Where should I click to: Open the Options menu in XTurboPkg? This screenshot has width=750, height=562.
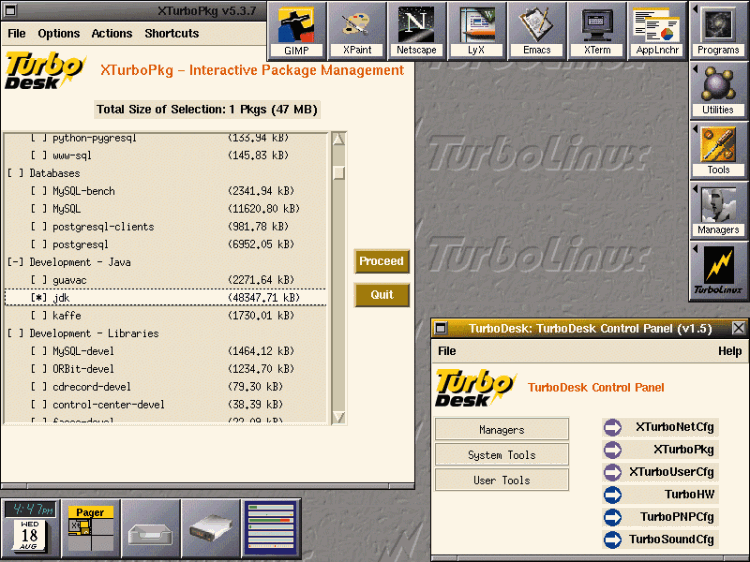pos(59,33)
